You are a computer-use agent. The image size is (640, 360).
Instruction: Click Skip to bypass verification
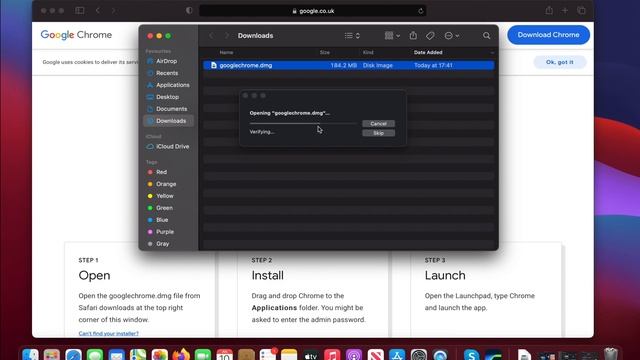pos(378,133)
